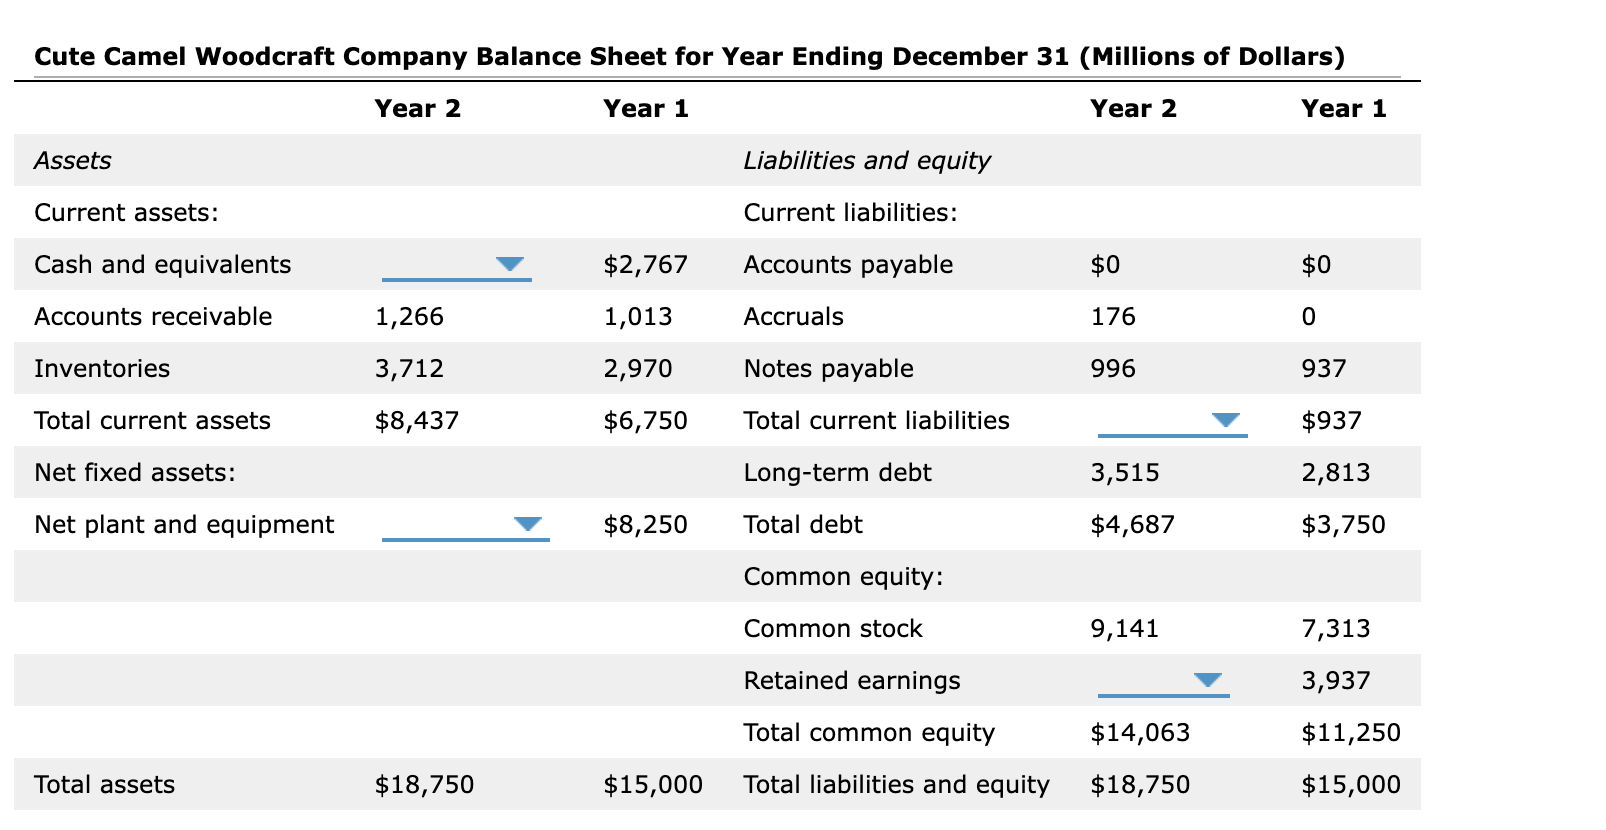Select Common stock Year 2 value 9,141
Image resolution: width=1606 pixels, height=830 pixels.
[1125, 629]
